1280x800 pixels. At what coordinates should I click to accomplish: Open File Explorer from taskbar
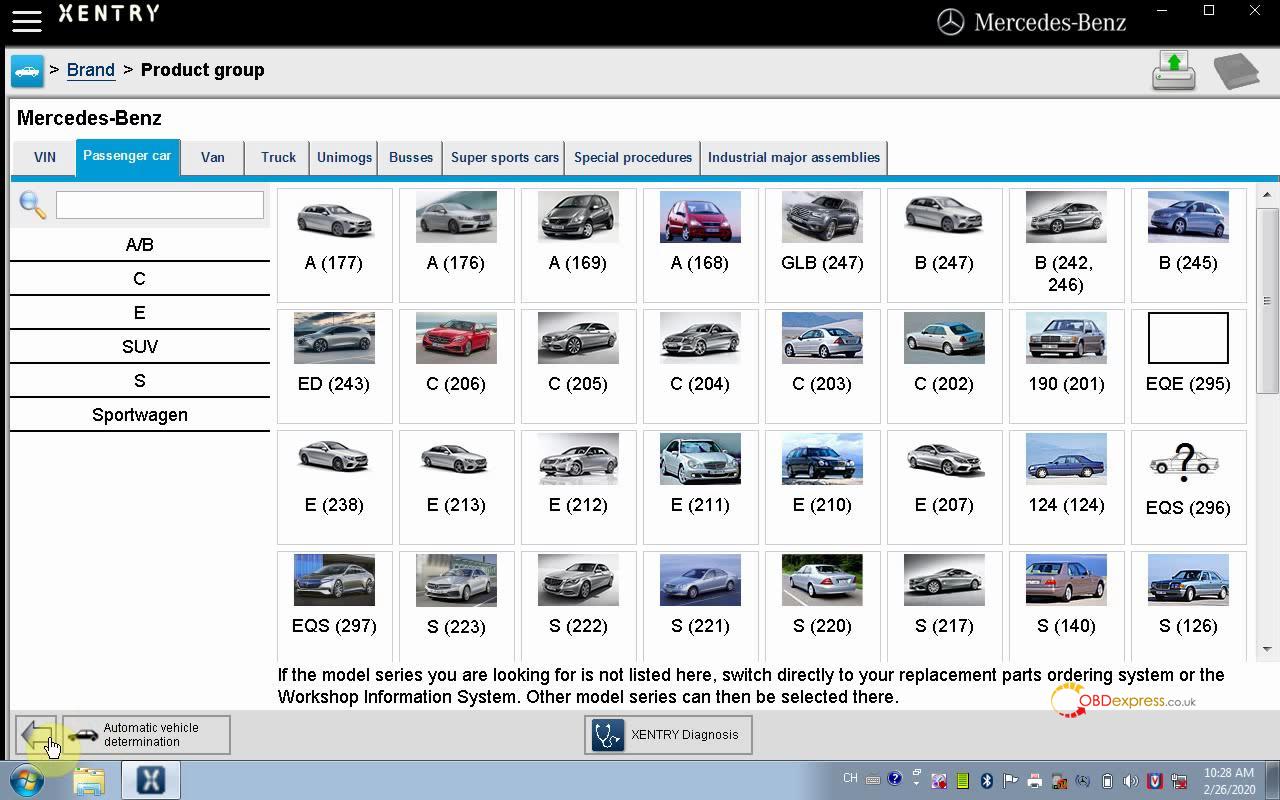point(88,780)
